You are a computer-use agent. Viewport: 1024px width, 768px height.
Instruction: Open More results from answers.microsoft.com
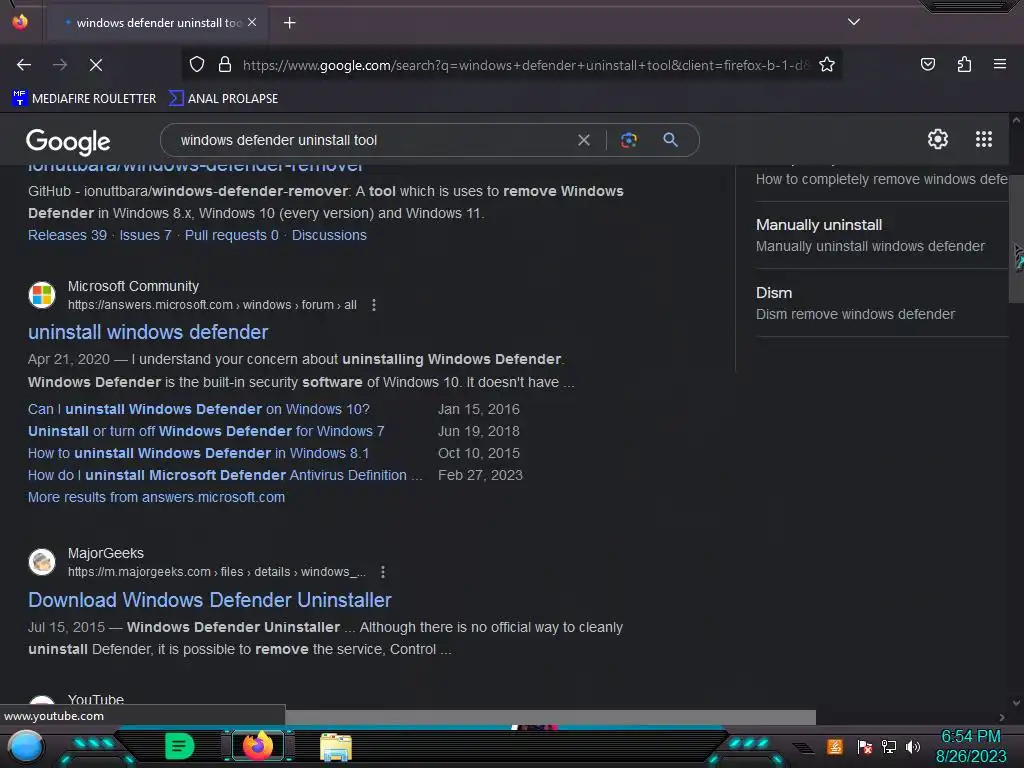click(156, 498)
